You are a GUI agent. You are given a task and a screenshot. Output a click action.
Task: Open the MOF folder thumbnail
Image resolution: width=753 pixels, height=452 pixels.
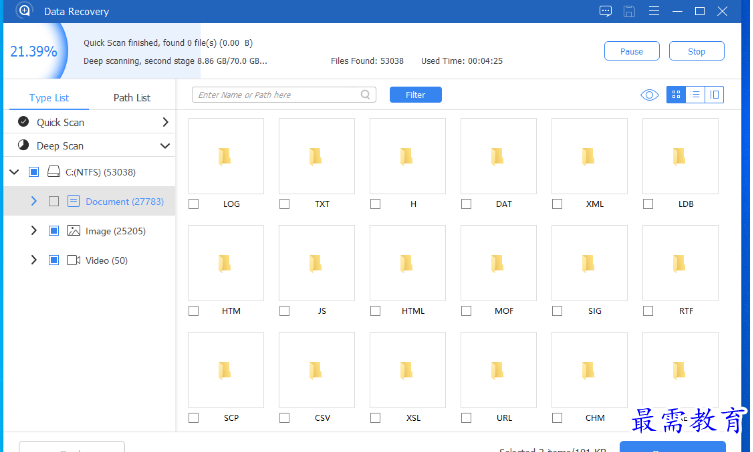pyautogui.click(x=498, y=263)
